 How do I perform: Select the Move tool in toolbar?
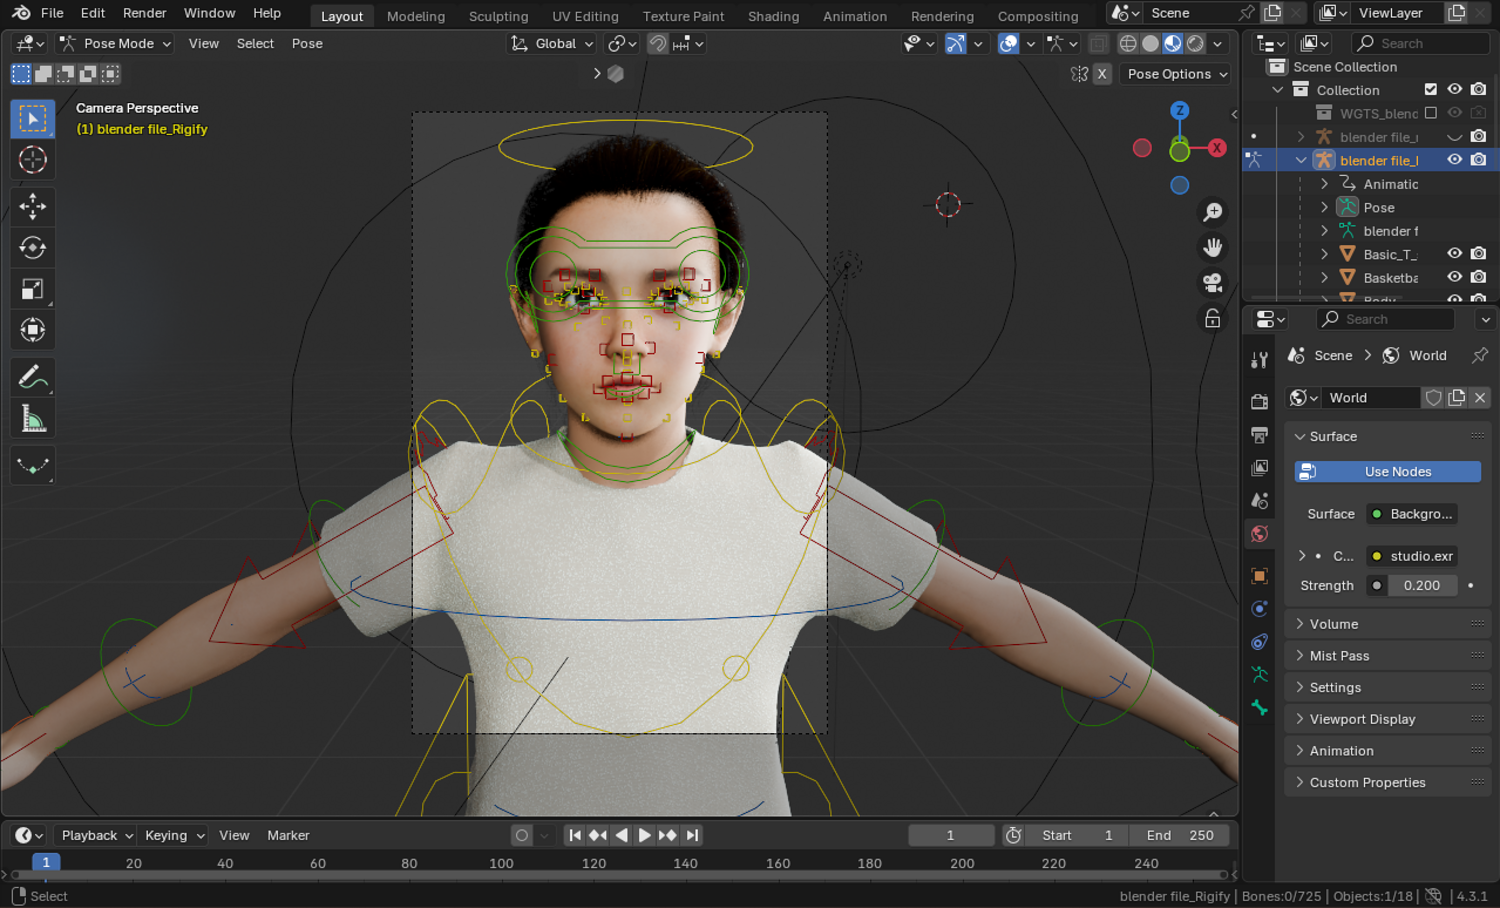32,206
